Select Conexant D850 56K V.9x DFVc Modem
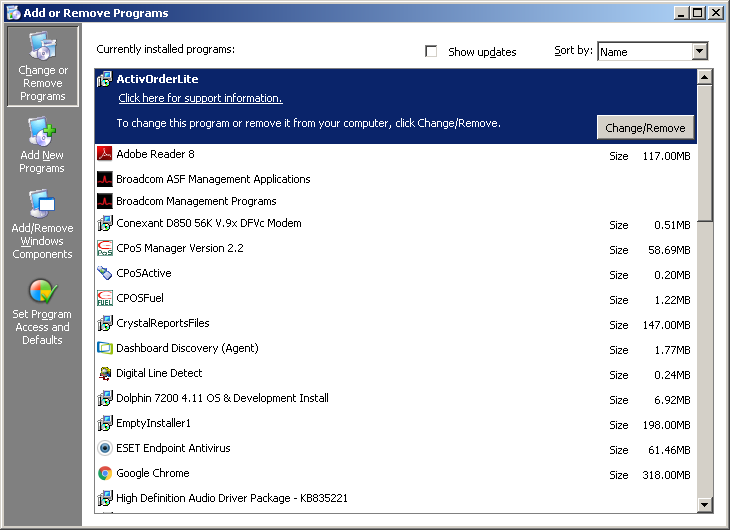The height and width of the screenshot is (530, 730). point(395,224)
